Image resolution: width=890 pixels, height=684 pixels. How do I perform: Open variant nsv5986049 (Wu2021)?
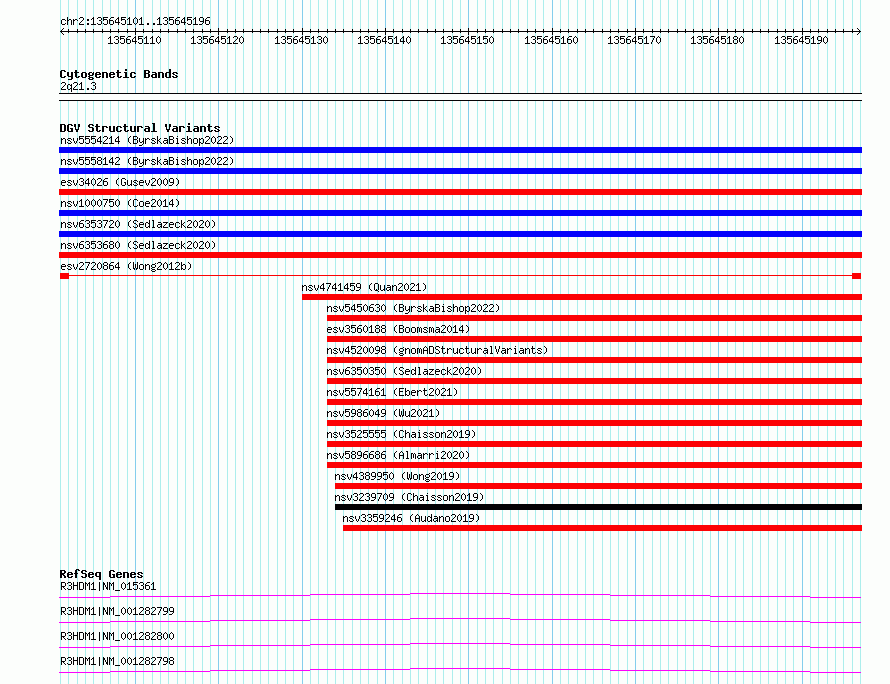pos(383,413)
